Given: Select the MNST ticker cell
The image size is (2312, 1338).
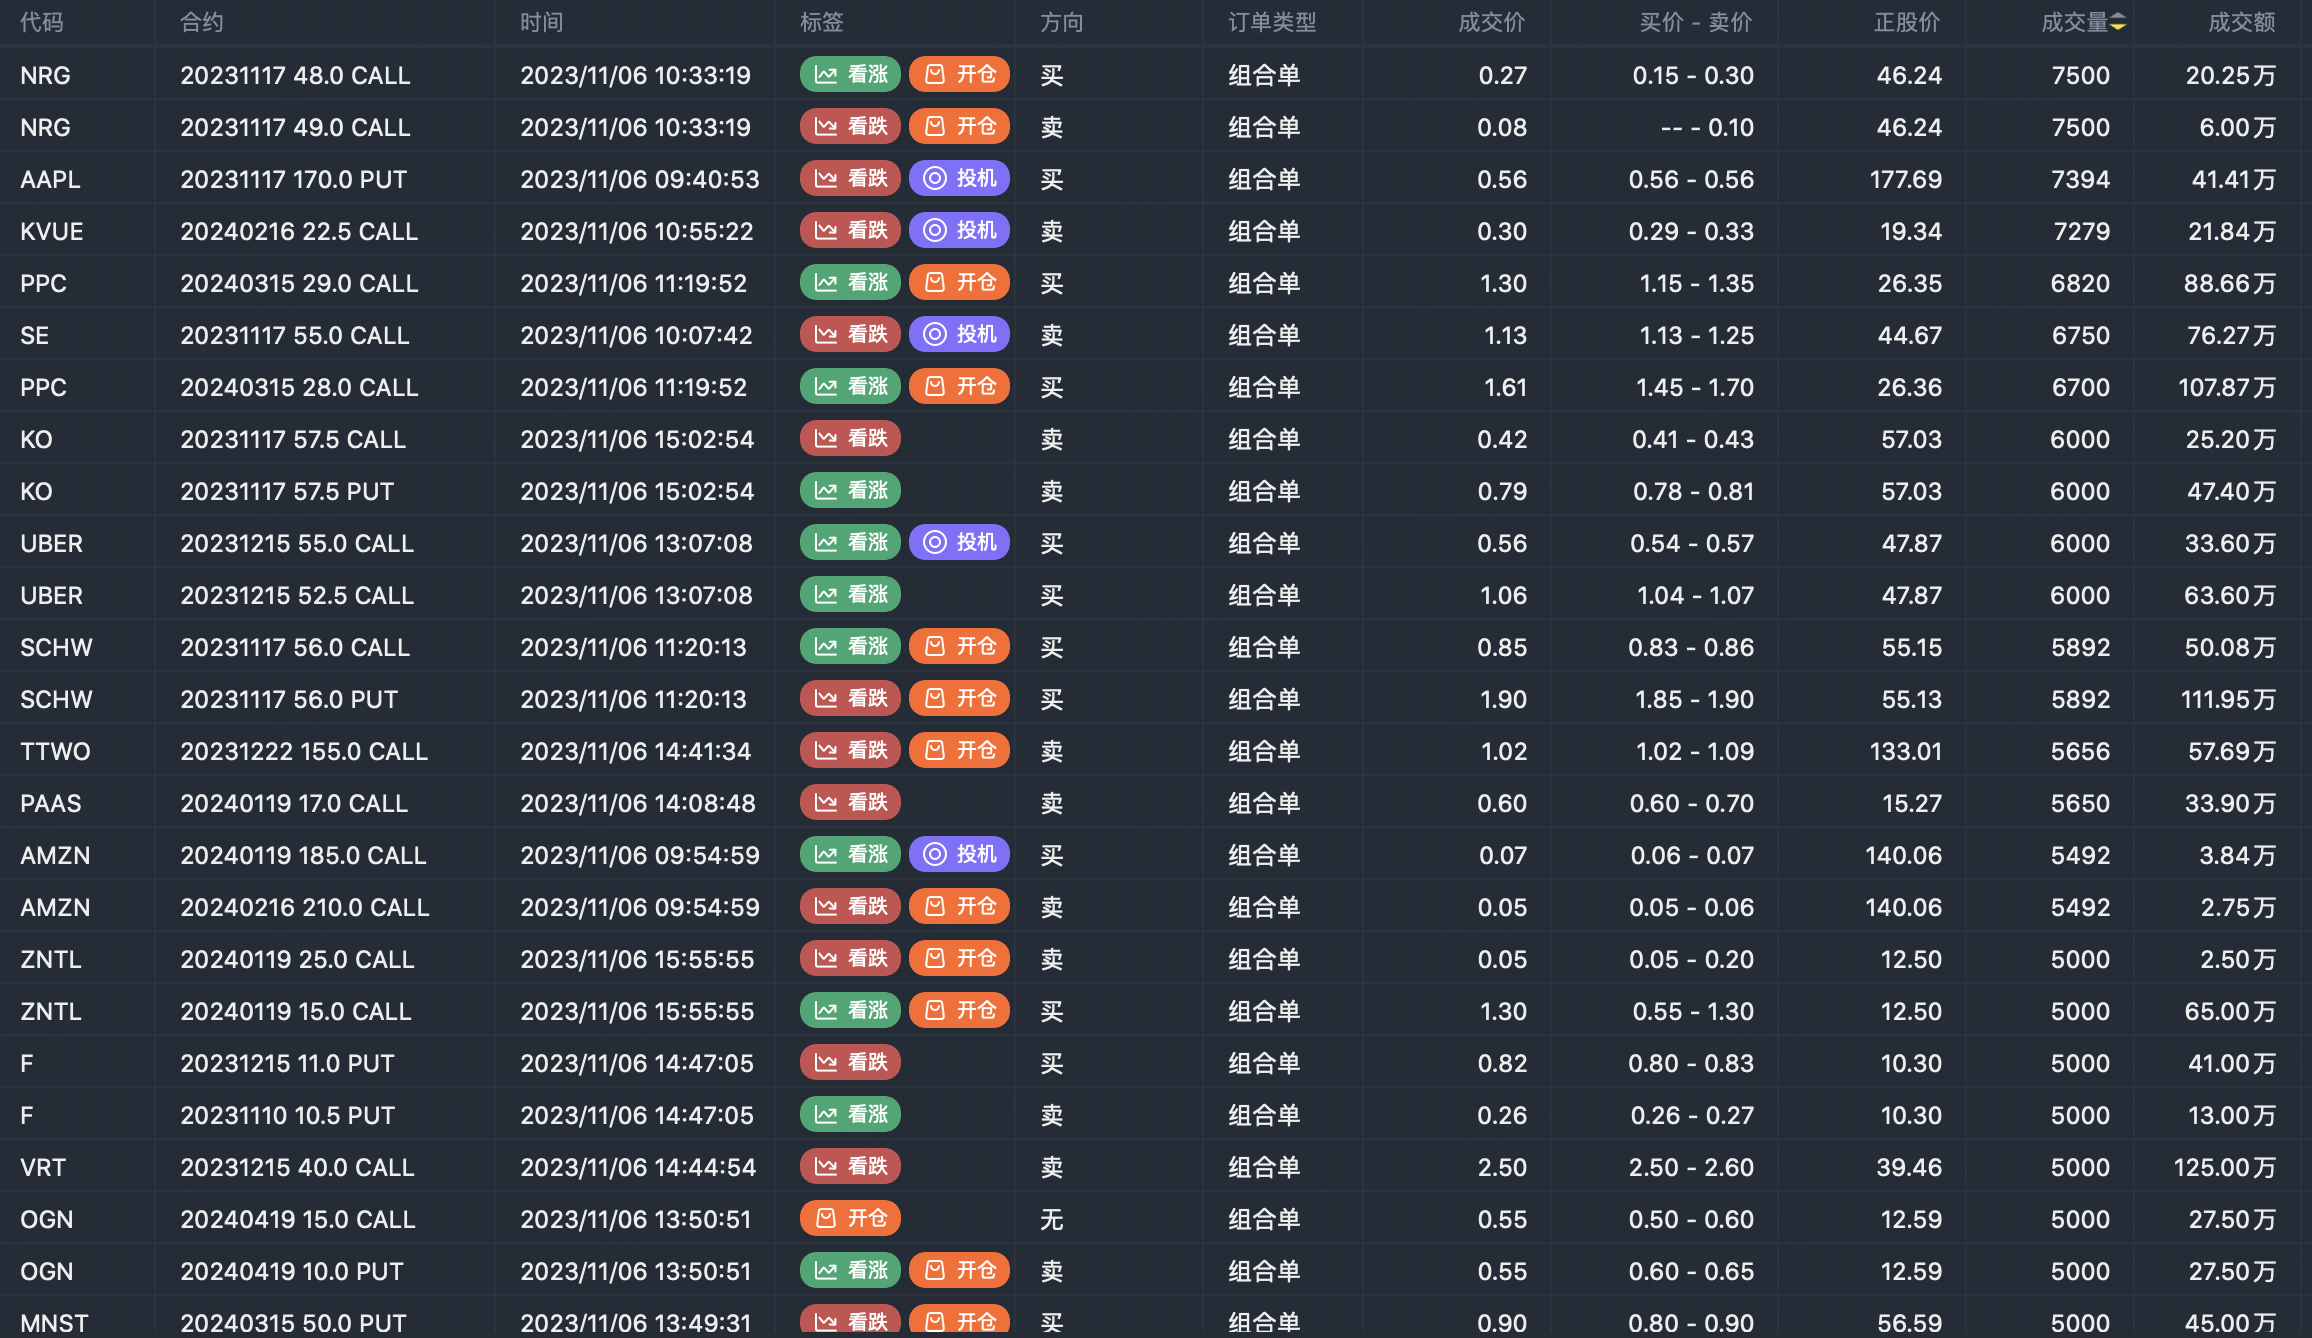Looking at the screenshot, I should [54, 1323].
